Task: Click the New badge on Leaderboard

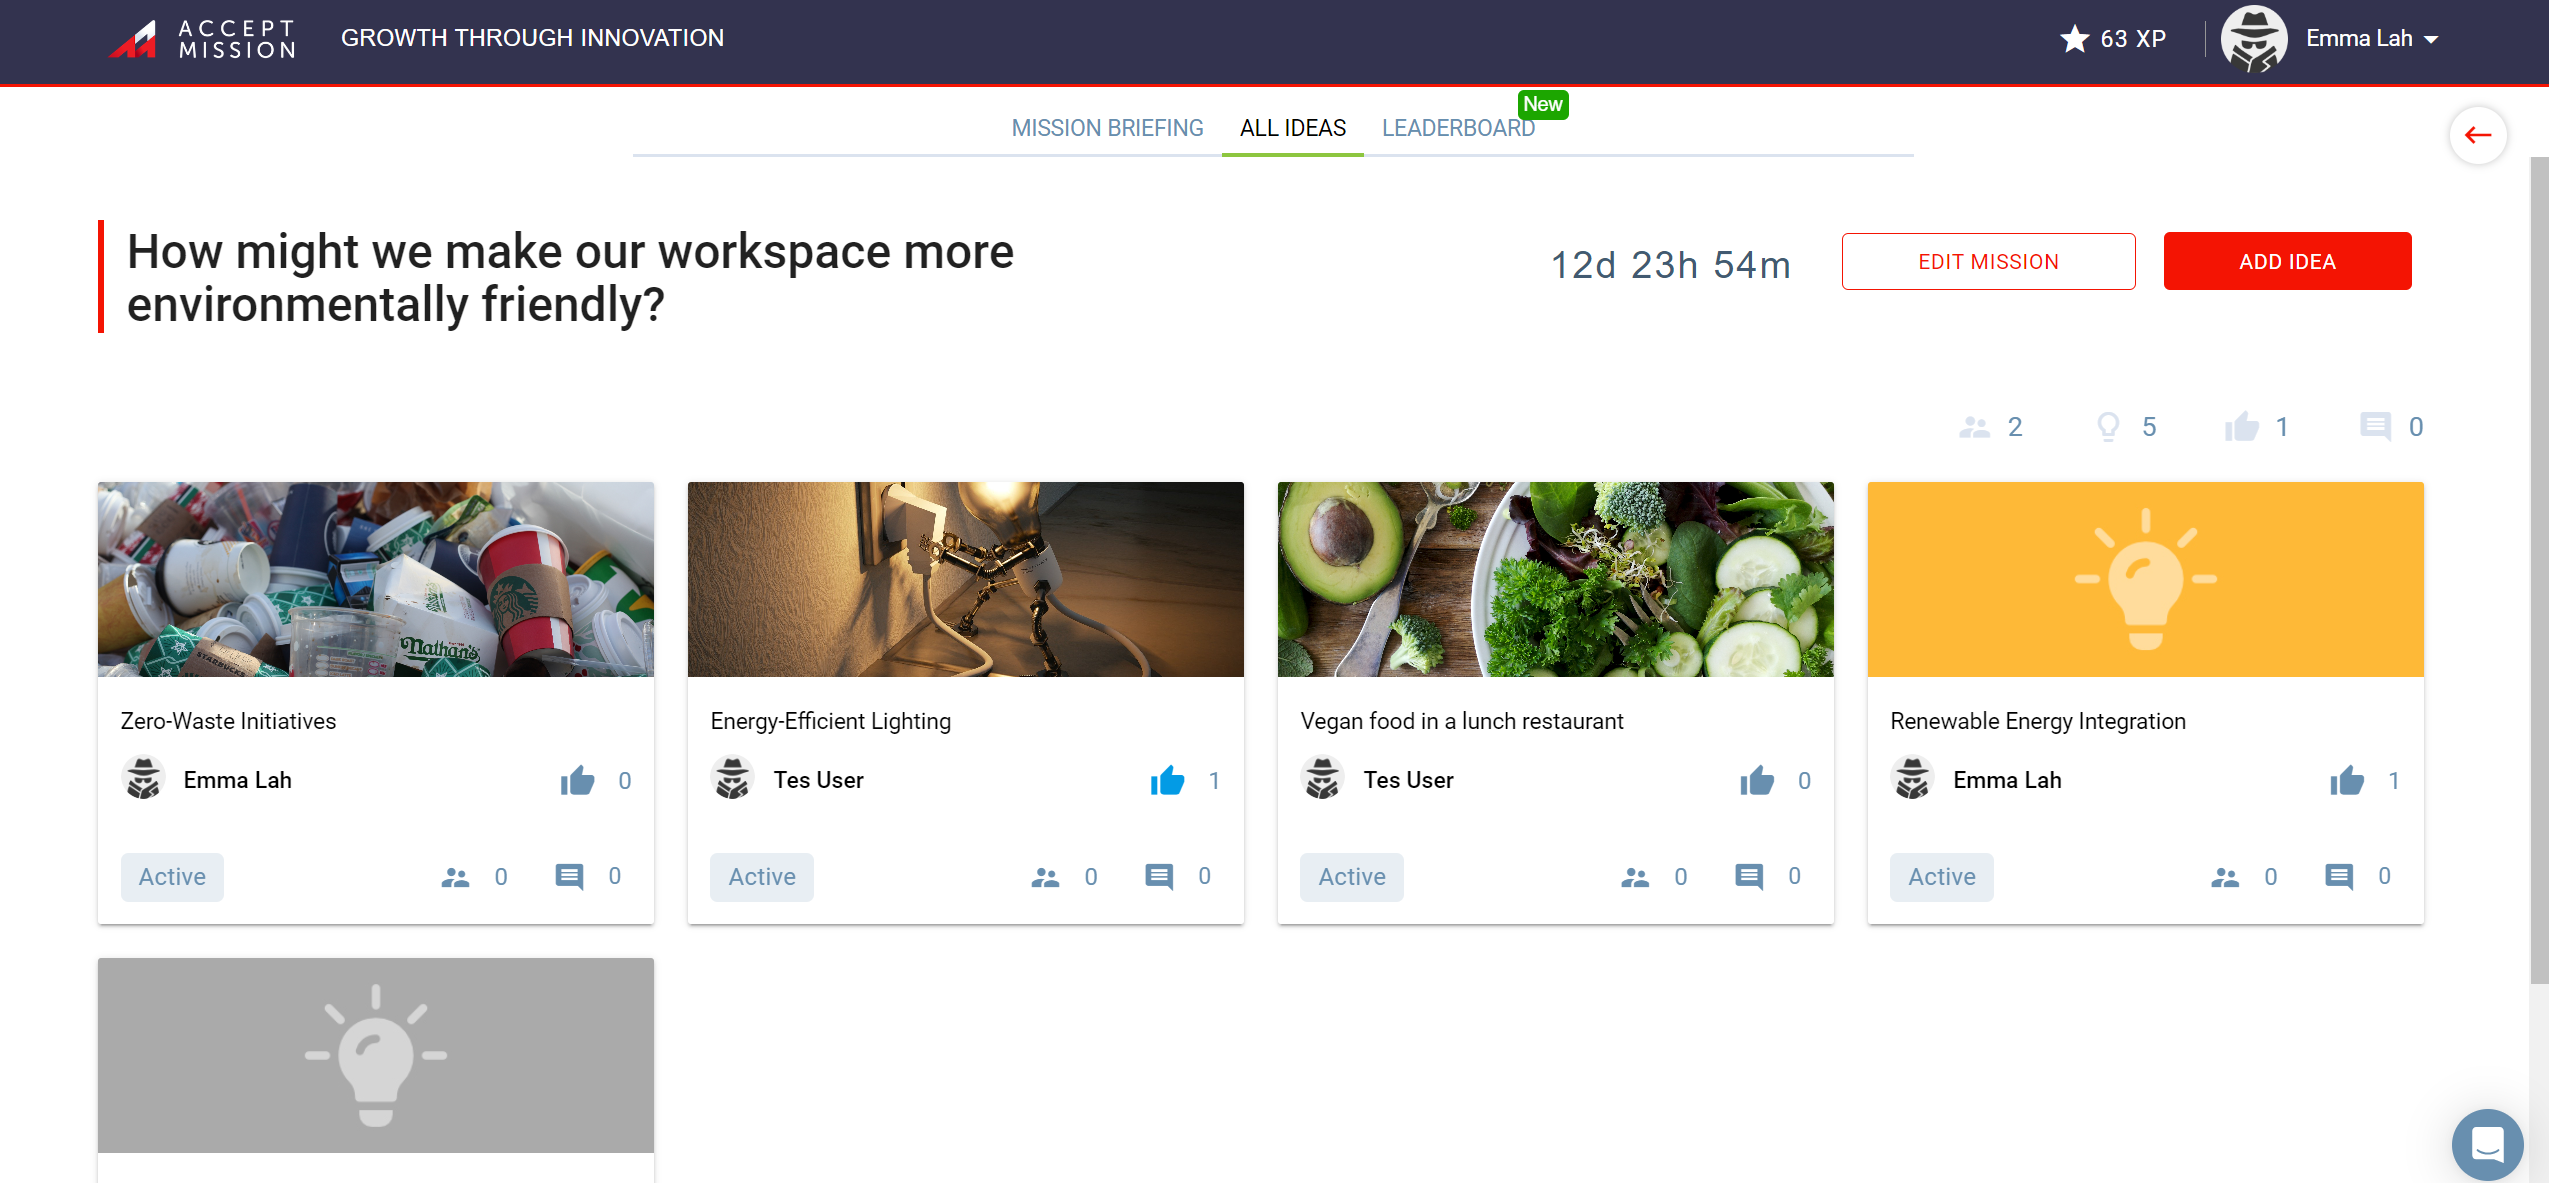Action: click(1543, 104)
